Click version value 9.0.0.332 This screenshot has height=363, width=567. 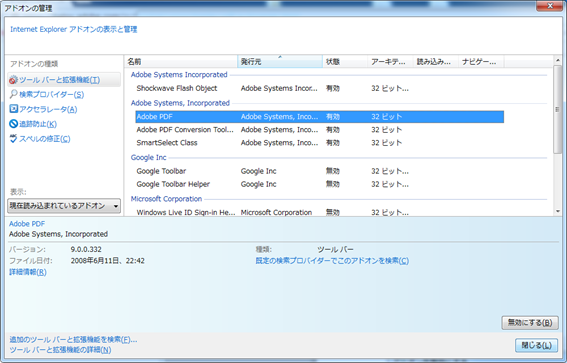(86, 249)
